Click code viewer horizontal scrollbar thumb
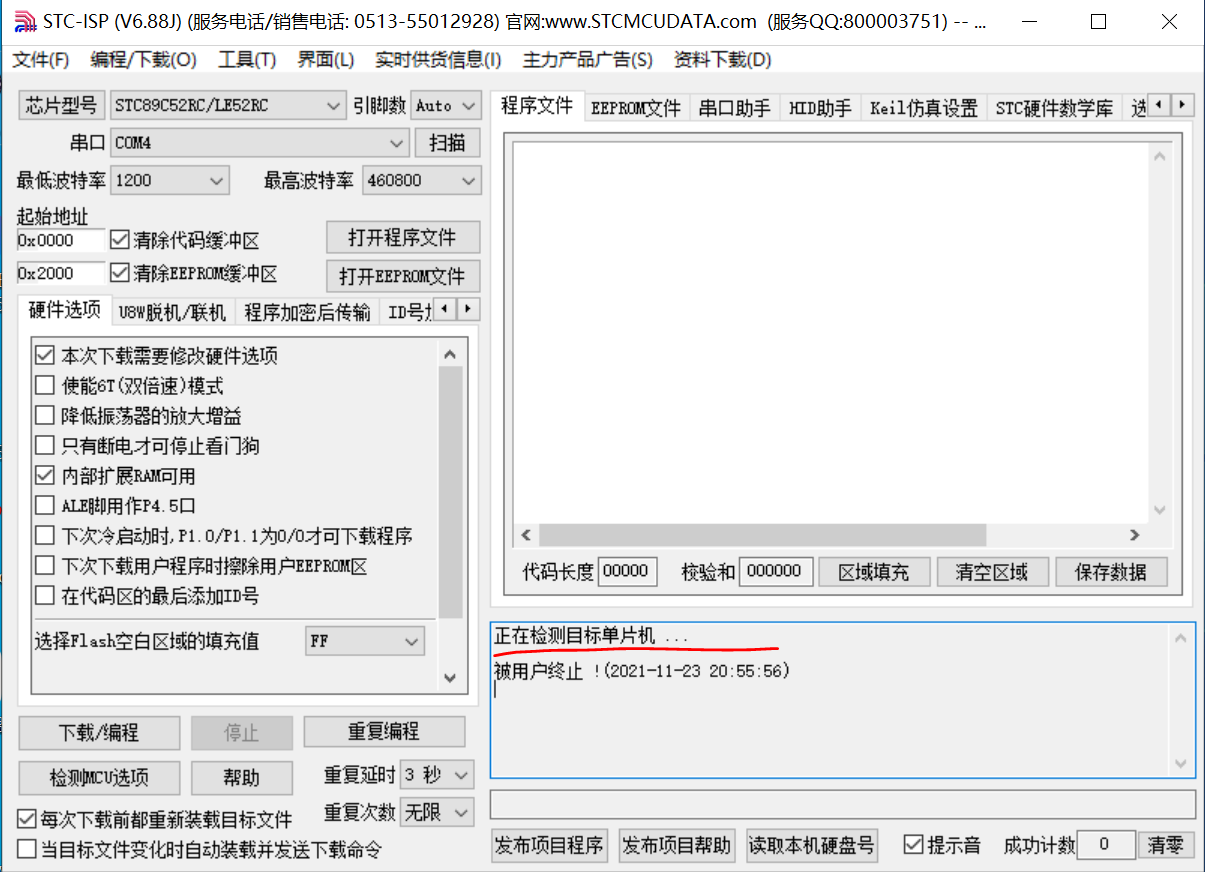The image size is (1205, 872). (762, 535)
